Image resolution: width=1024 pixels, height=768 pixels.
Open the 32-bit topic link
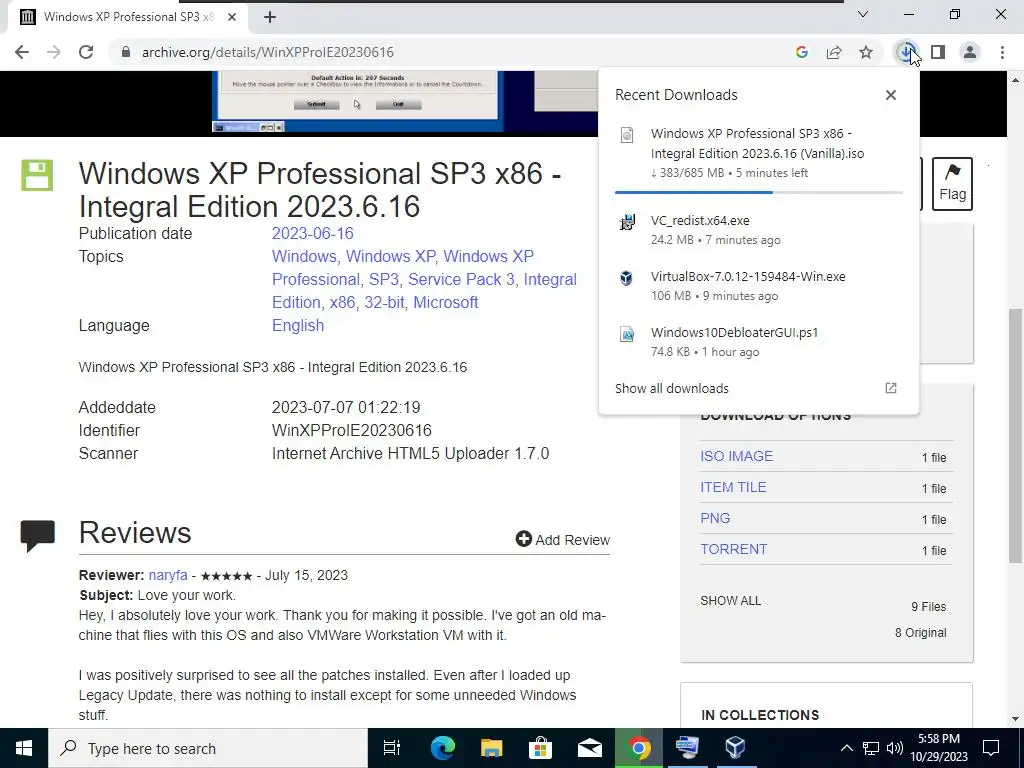point(384,302)
